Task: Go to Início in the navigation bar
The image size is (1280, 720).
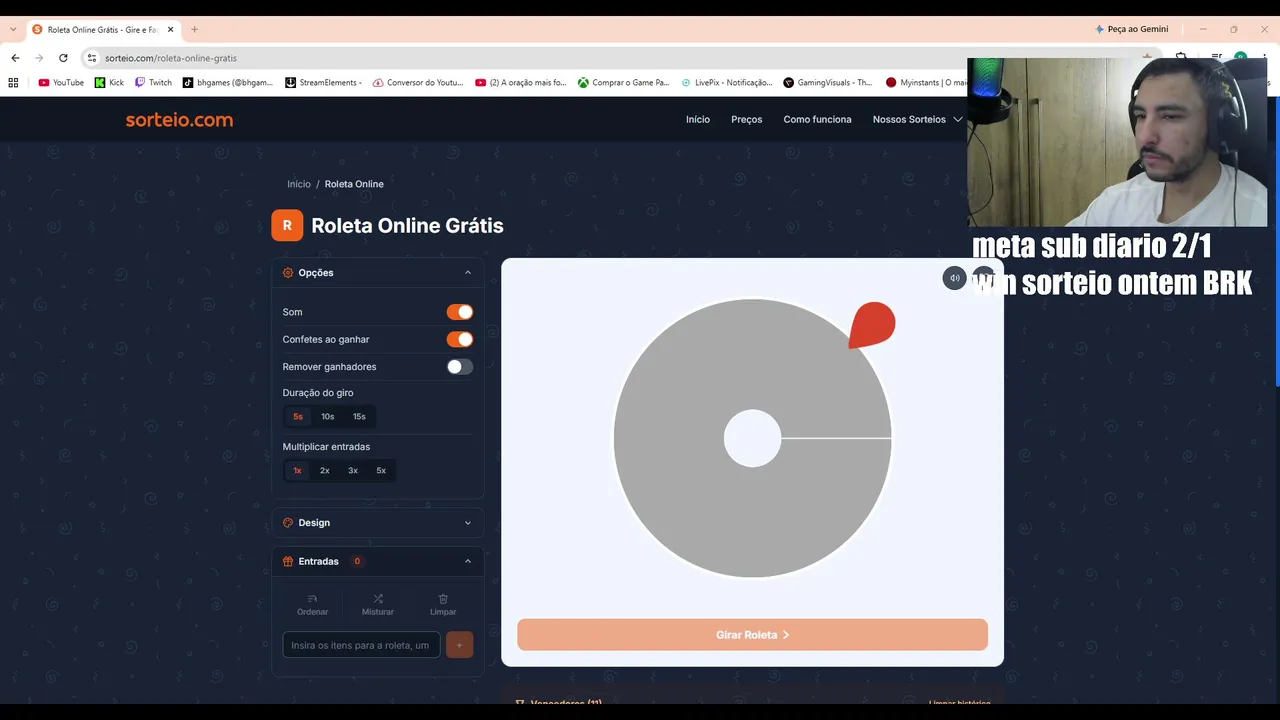Action: click(x=698, y=120)
